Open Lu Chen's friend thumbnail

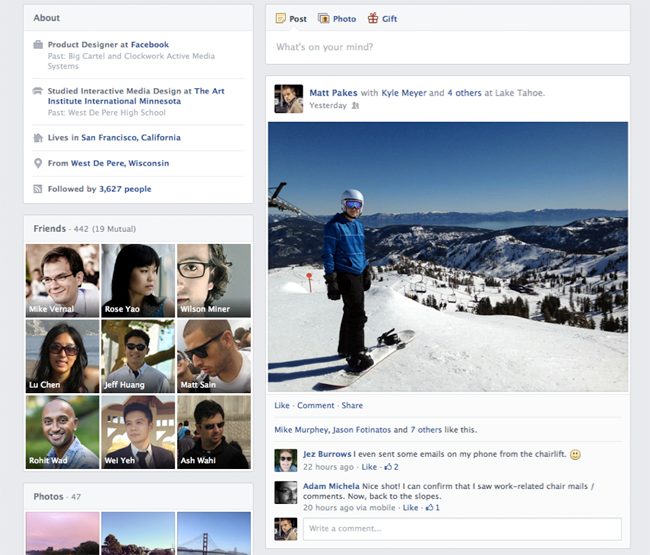(x=63, y=356)
